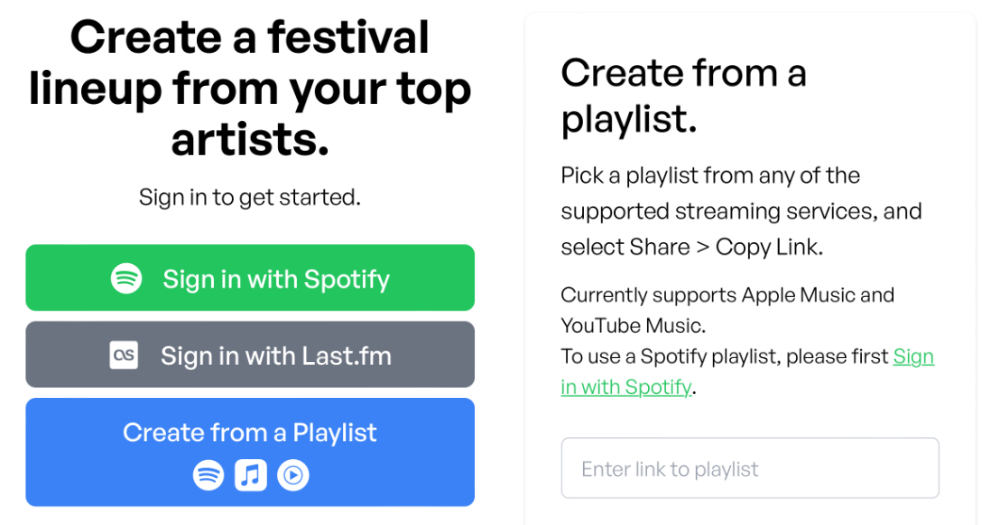
Task: Click the YouTube Music text line
Action: coord(633,326)
